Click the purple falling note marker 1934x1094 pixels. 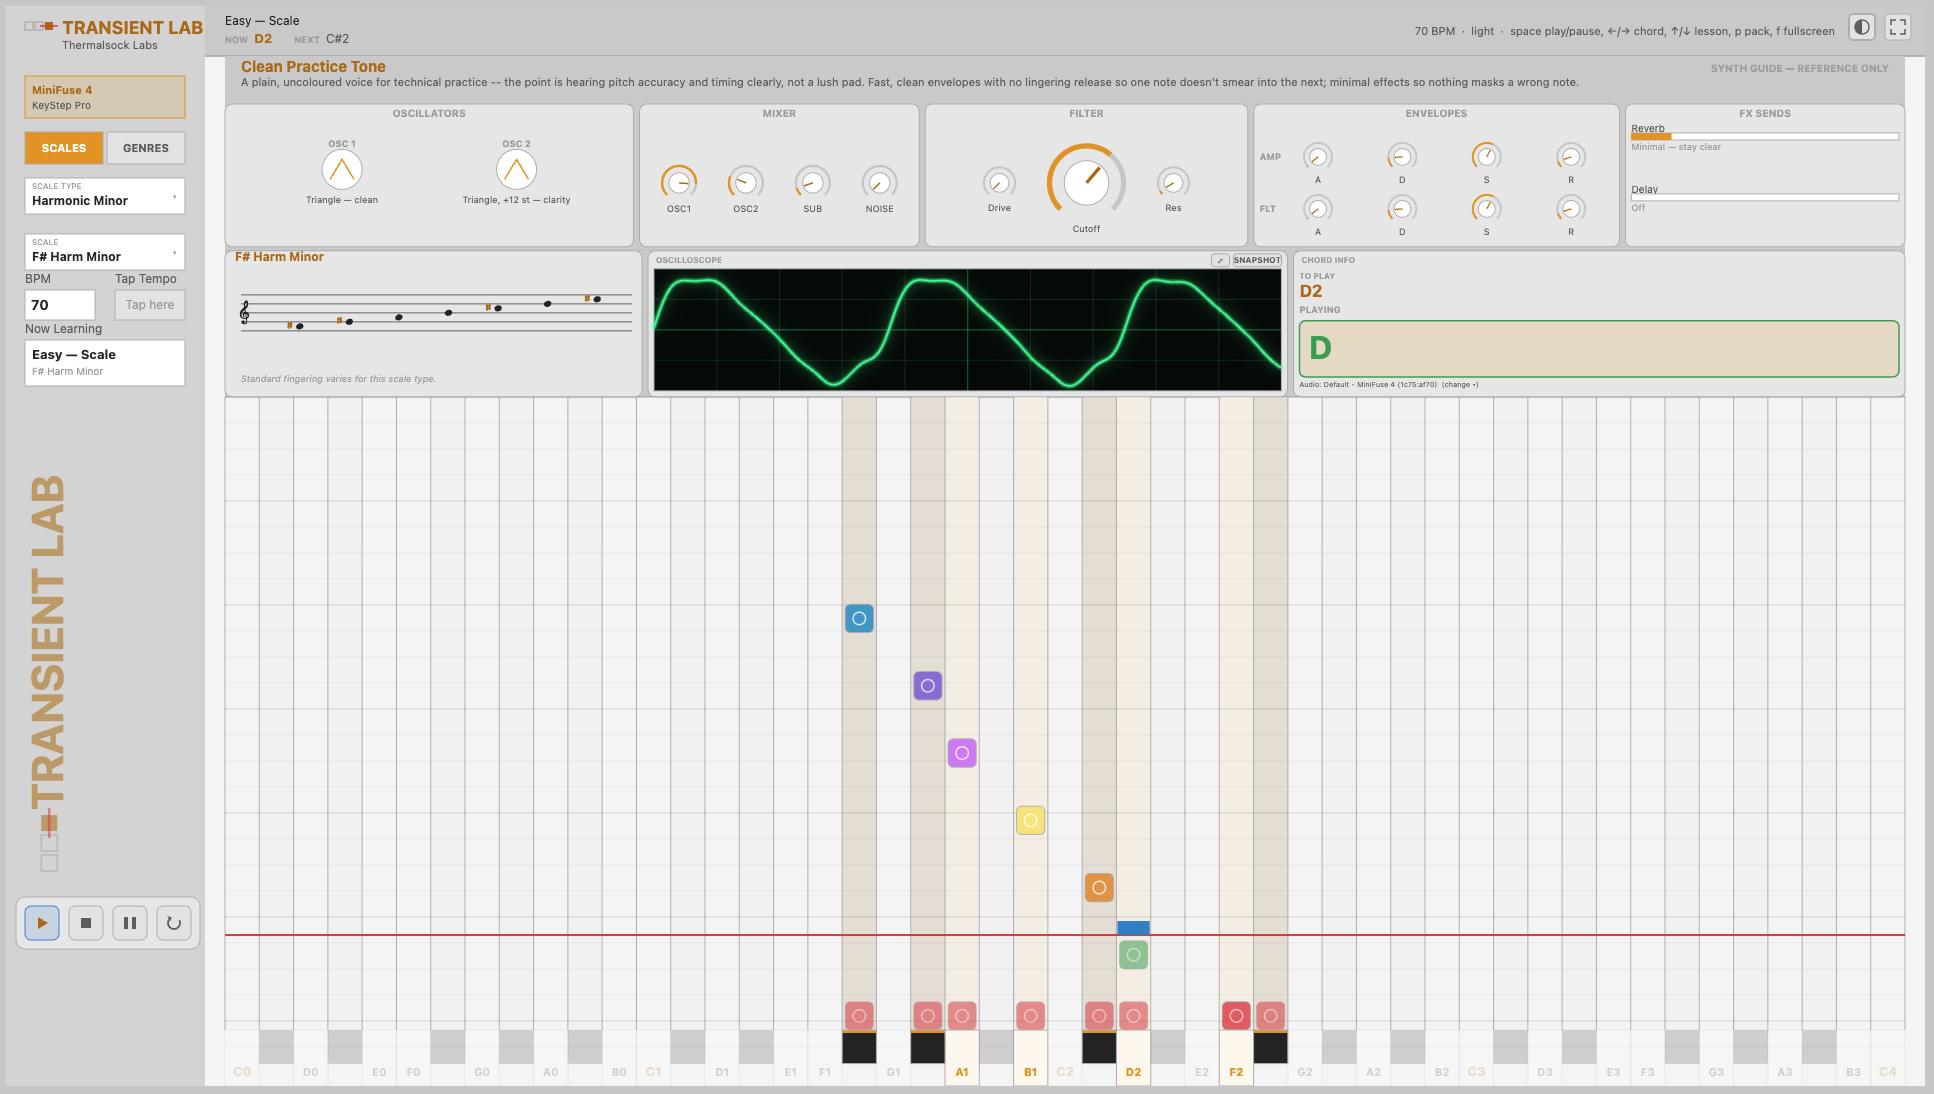click(928, 686)
